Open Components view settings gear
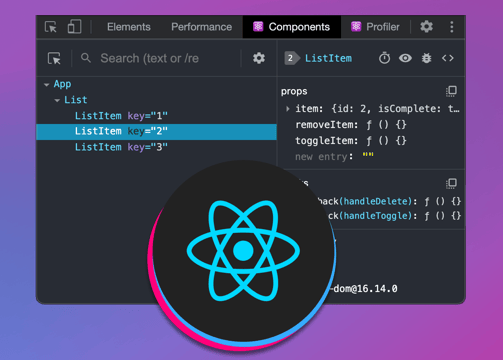This screenshot has height=360, width=503. pyautogui.click(x=259, y=58)
